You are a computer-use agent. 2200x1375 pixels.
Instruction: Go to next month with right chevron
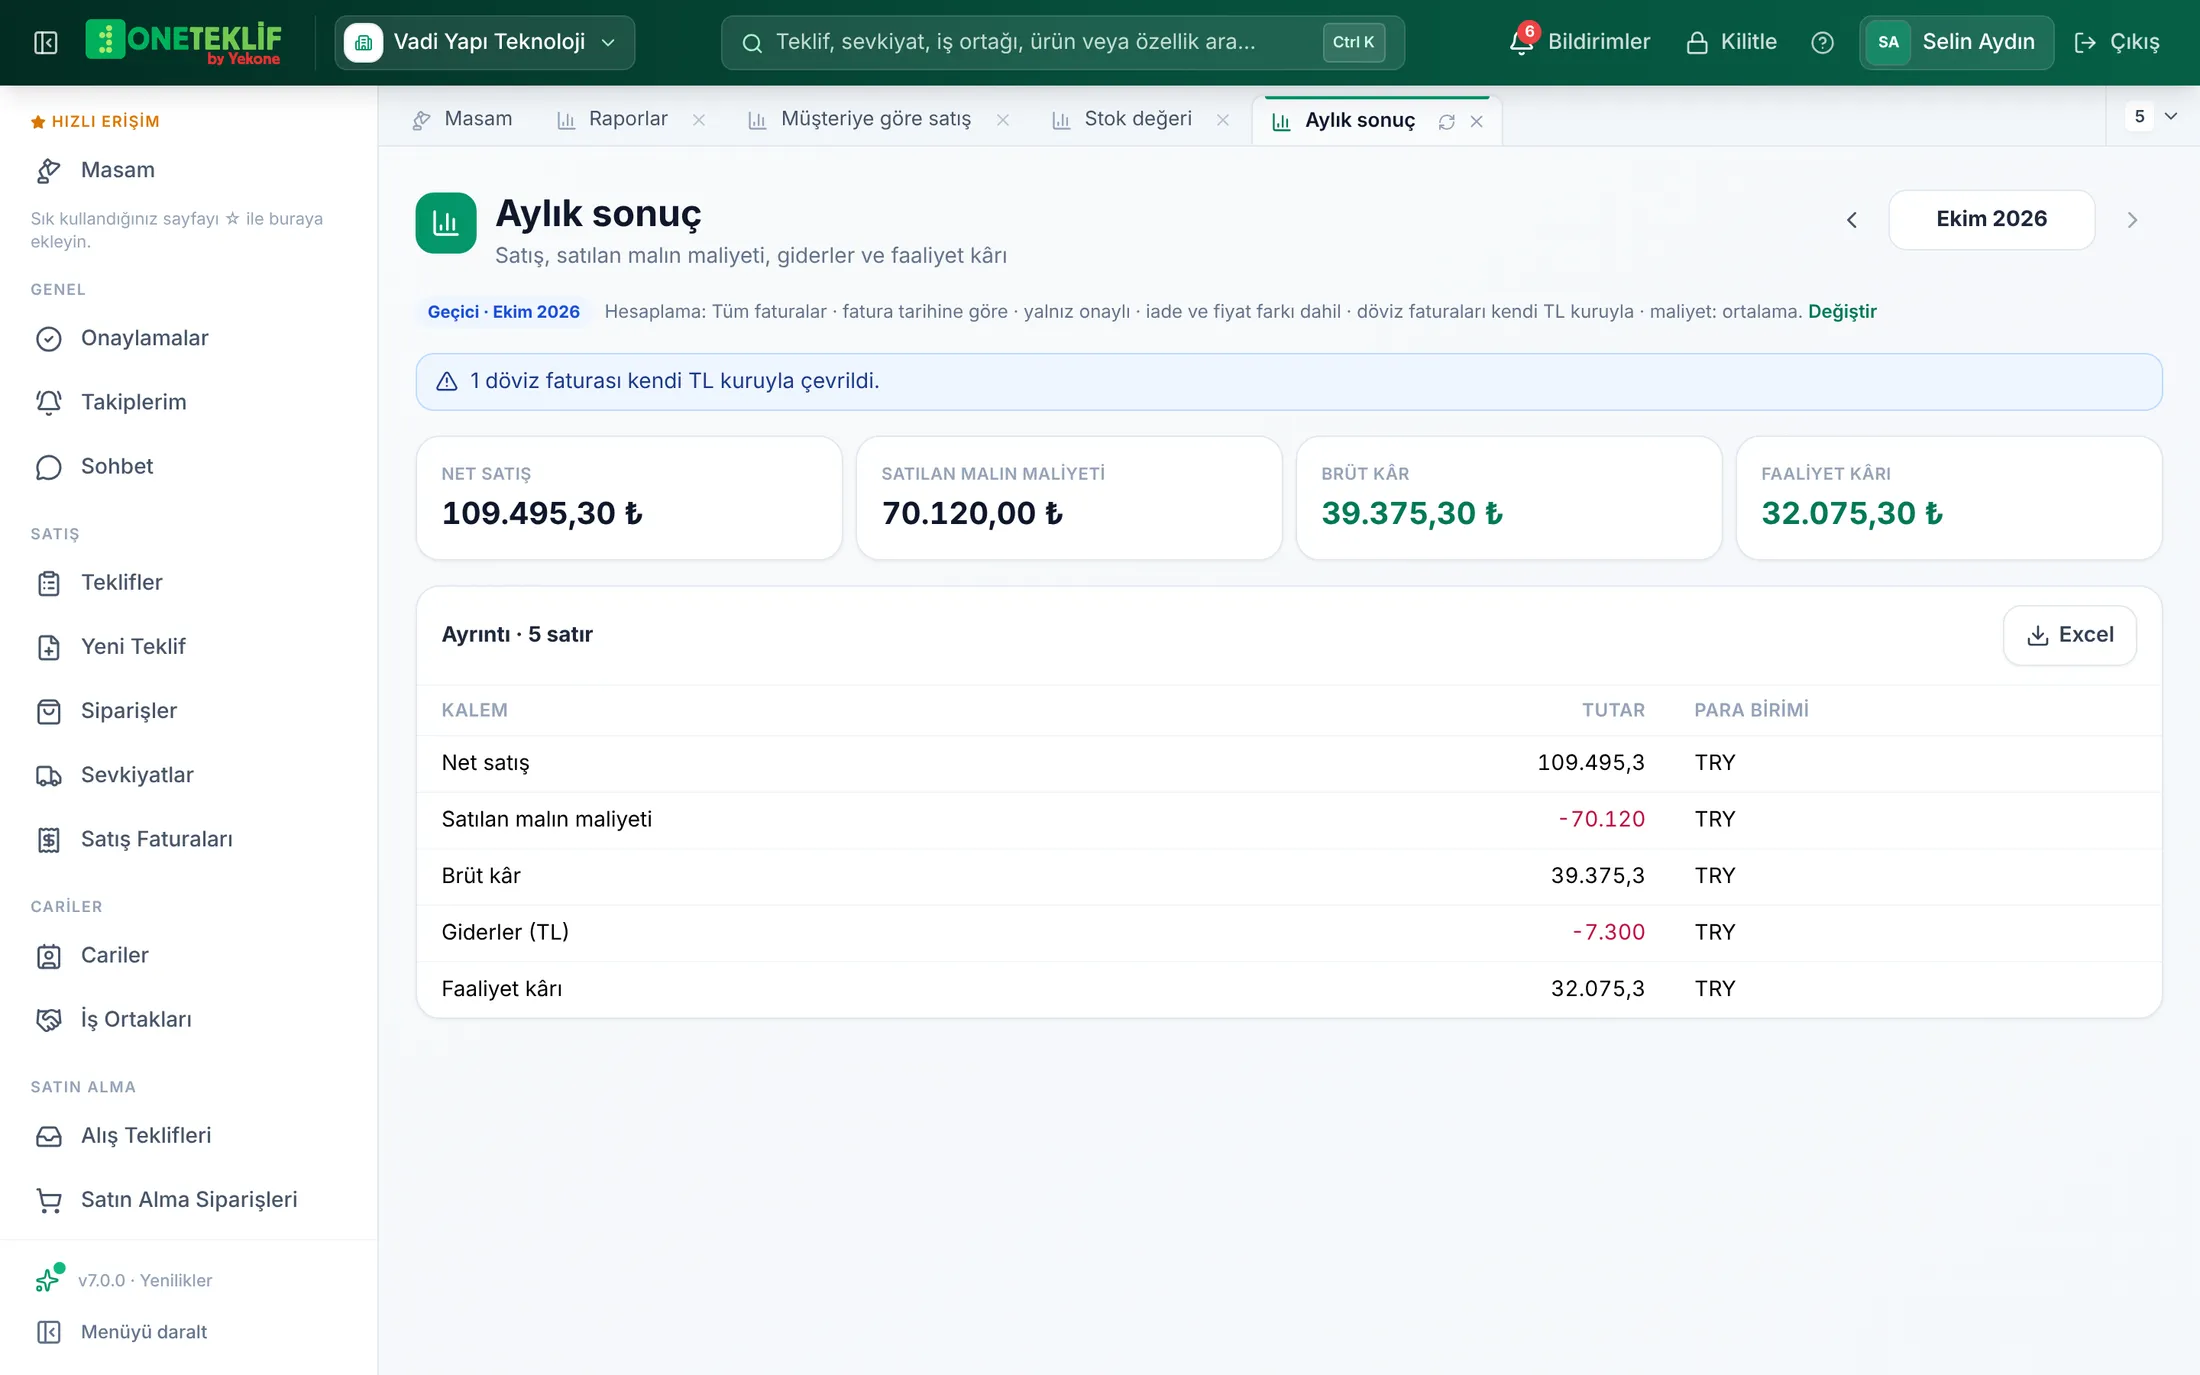2132,219
